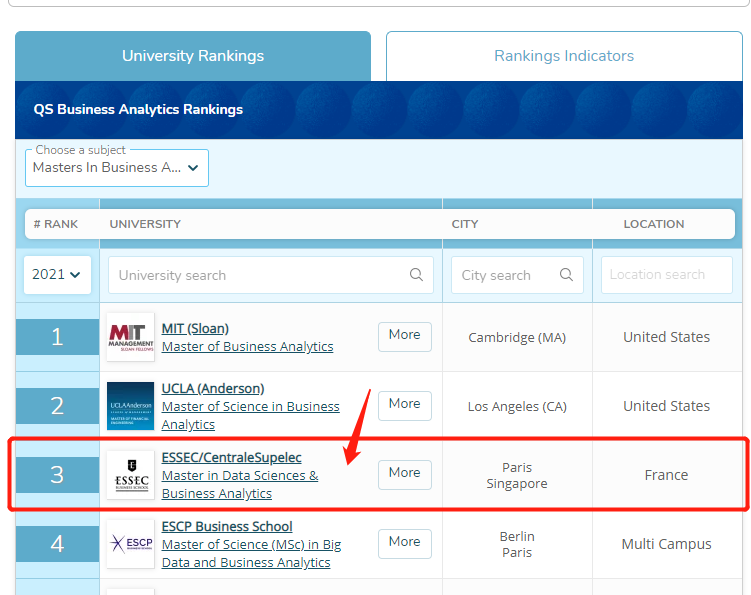751x595 pixels.
Task: Open Master of Business Analytics program link
Action: coord(247,346)
